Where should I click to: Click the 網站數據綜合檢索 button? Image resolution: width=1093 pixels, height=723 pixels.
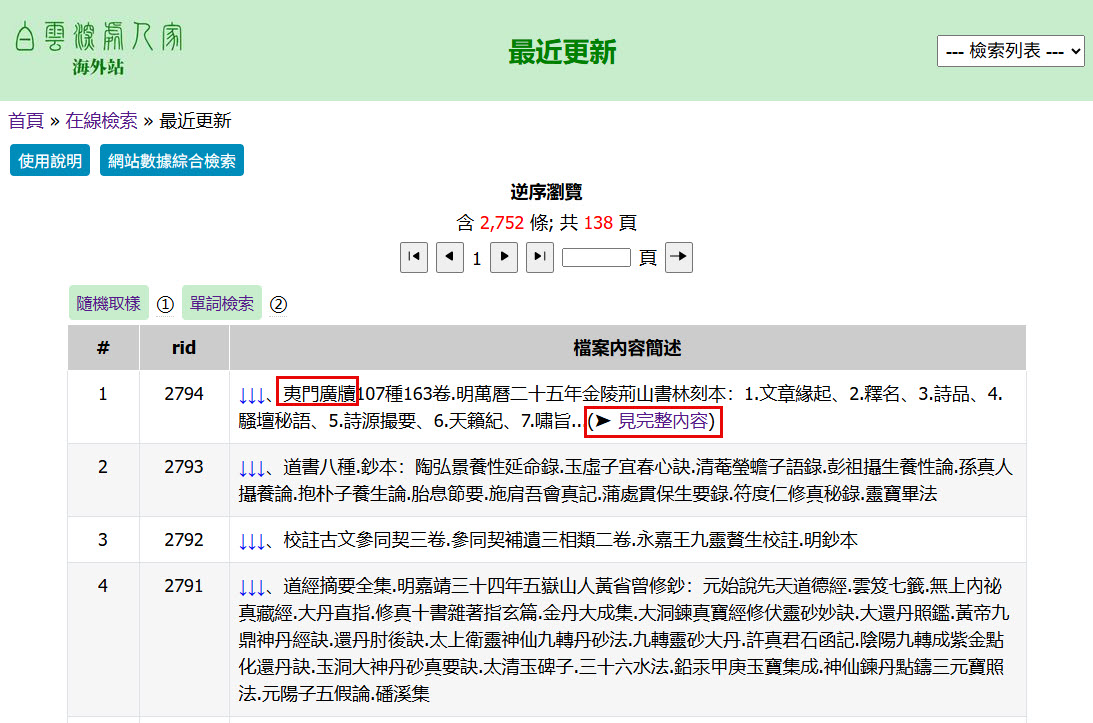[172, 161]
